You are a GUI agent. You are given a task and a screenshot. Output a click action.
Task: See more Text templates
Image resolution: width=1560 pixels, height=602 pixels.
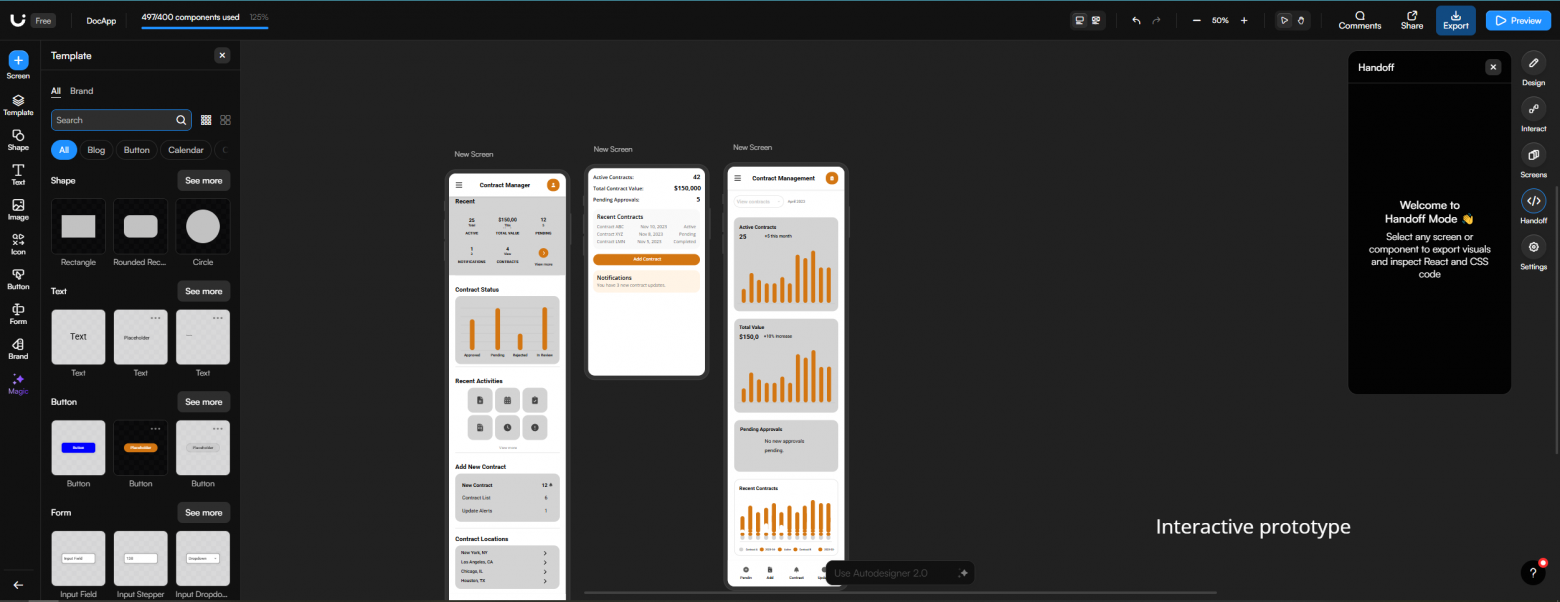[203, 291]
